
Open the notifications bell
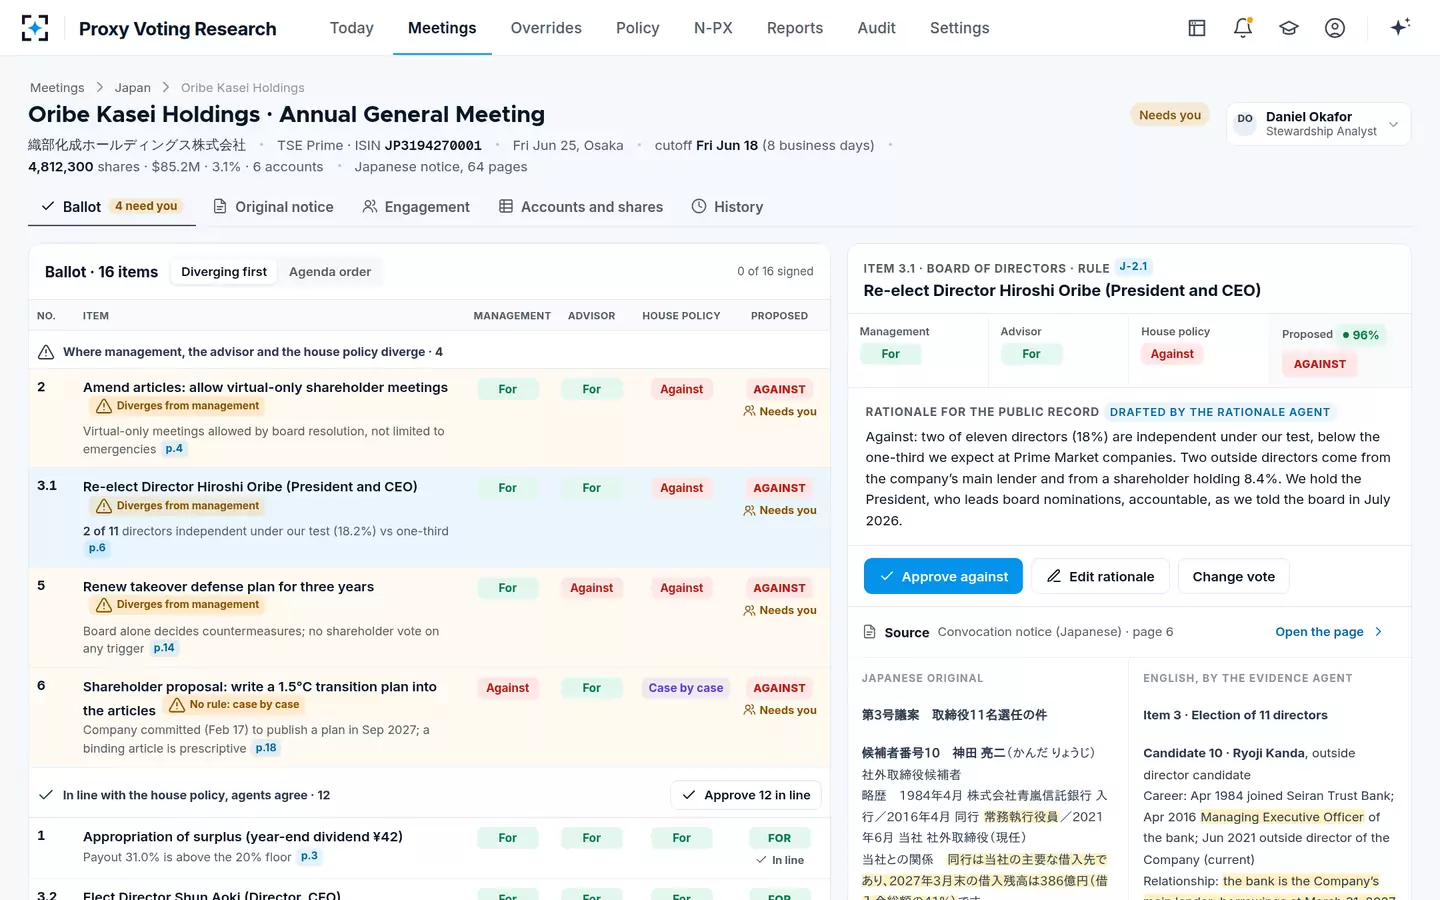(1243, 28)
